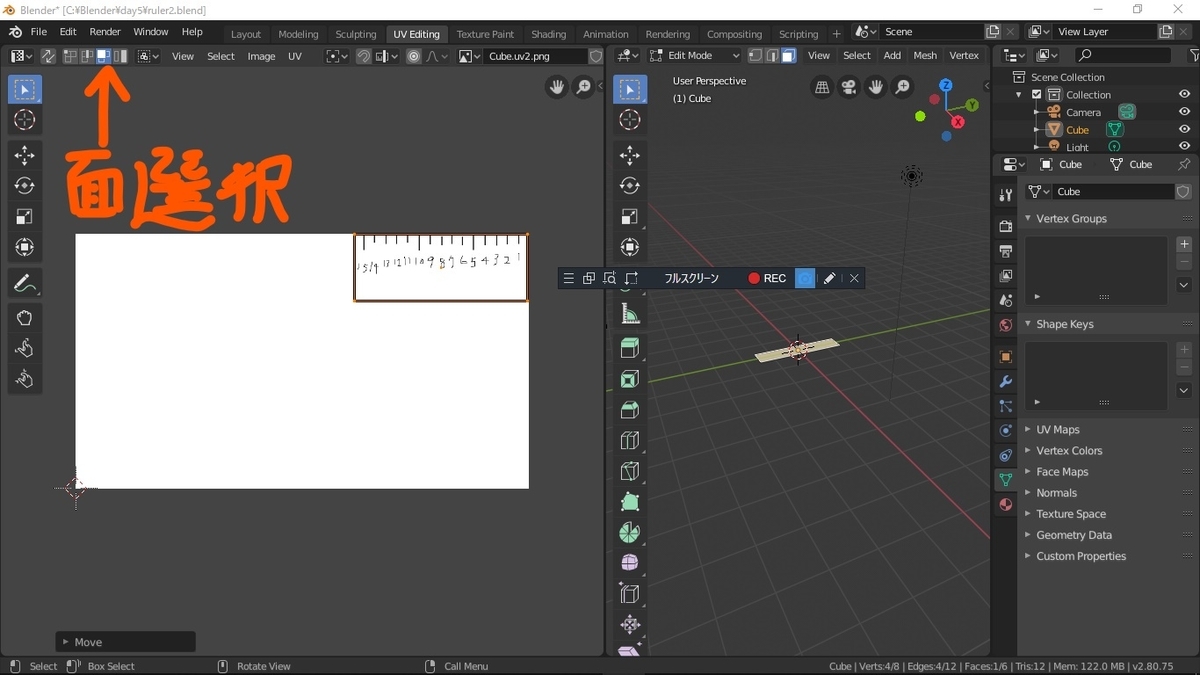Select the Loop Cut tool

pos(630,440)
